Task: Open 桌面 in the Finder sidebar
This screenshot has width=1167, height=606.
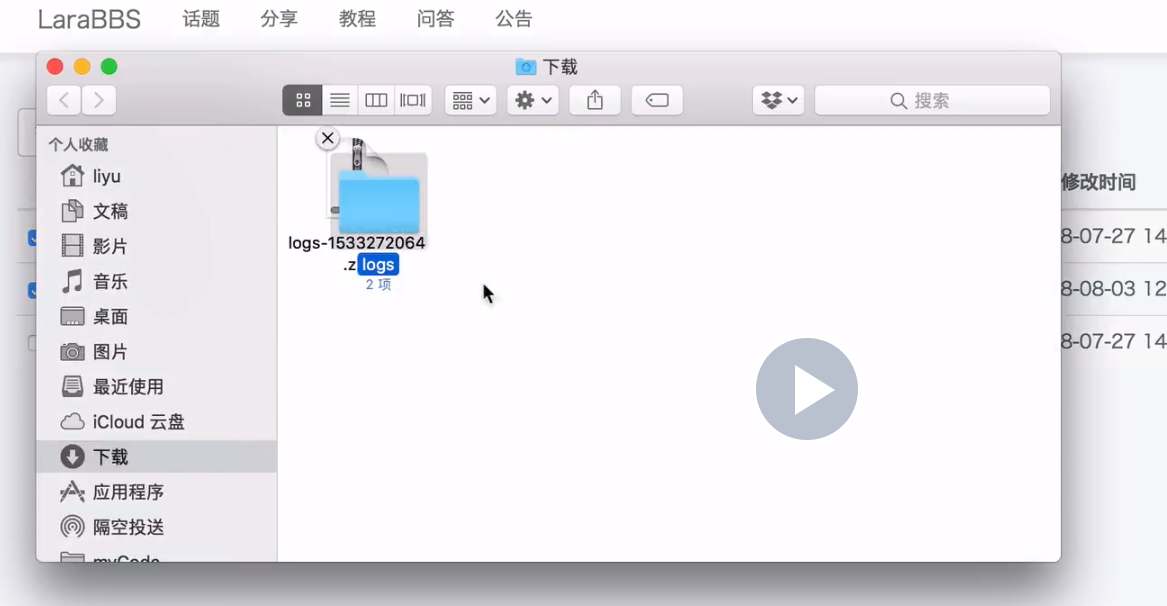Action: click(x=156, y=316)
